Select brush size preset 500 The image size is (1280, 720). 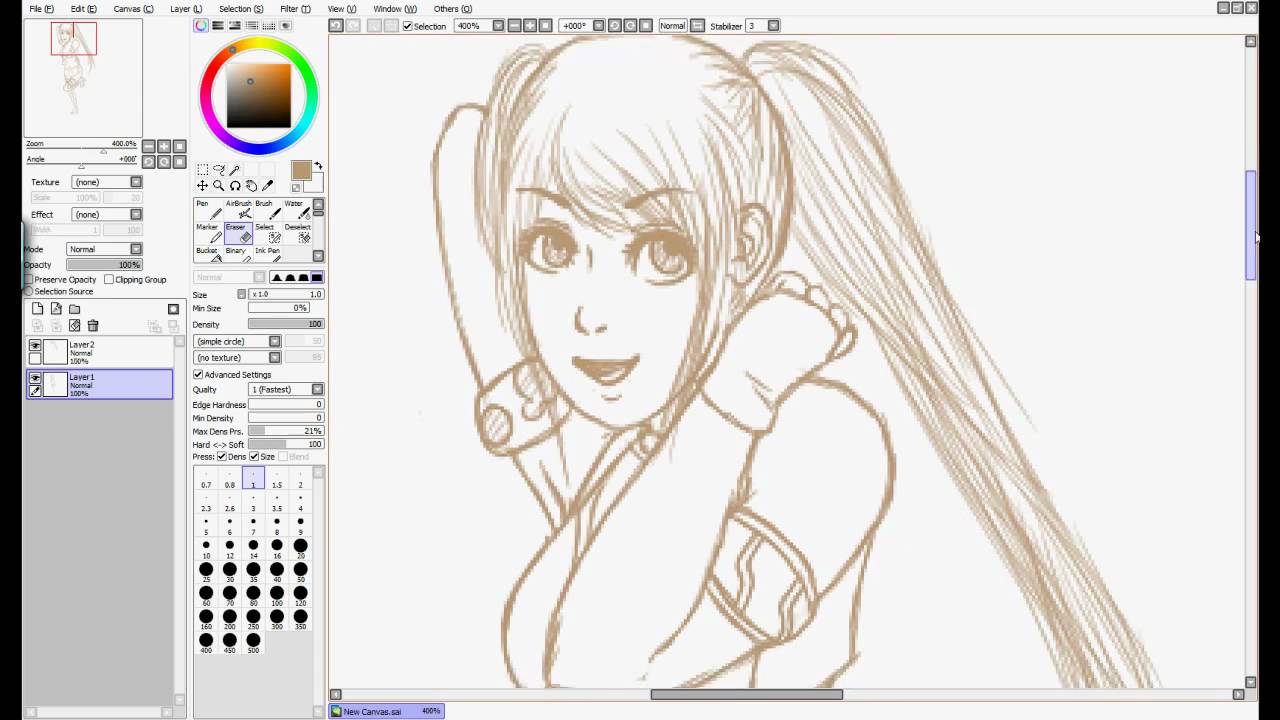coord(253,643)
